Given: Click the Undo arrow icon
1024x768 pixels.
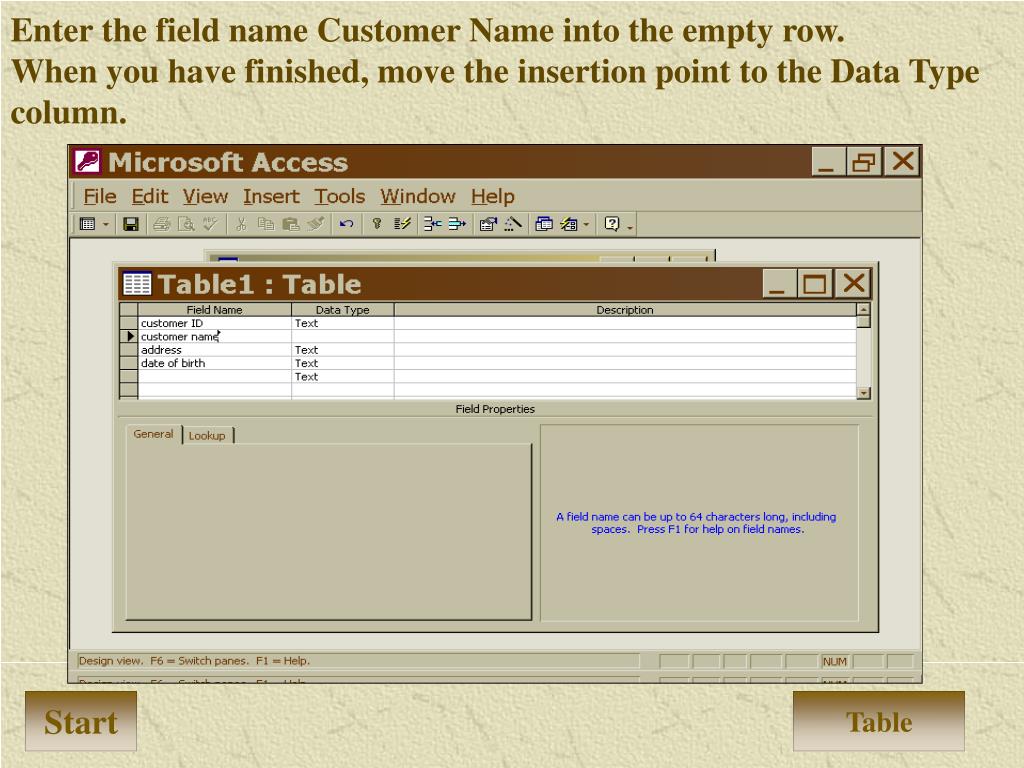Looking at the screenshot, I should click(346, 224).
